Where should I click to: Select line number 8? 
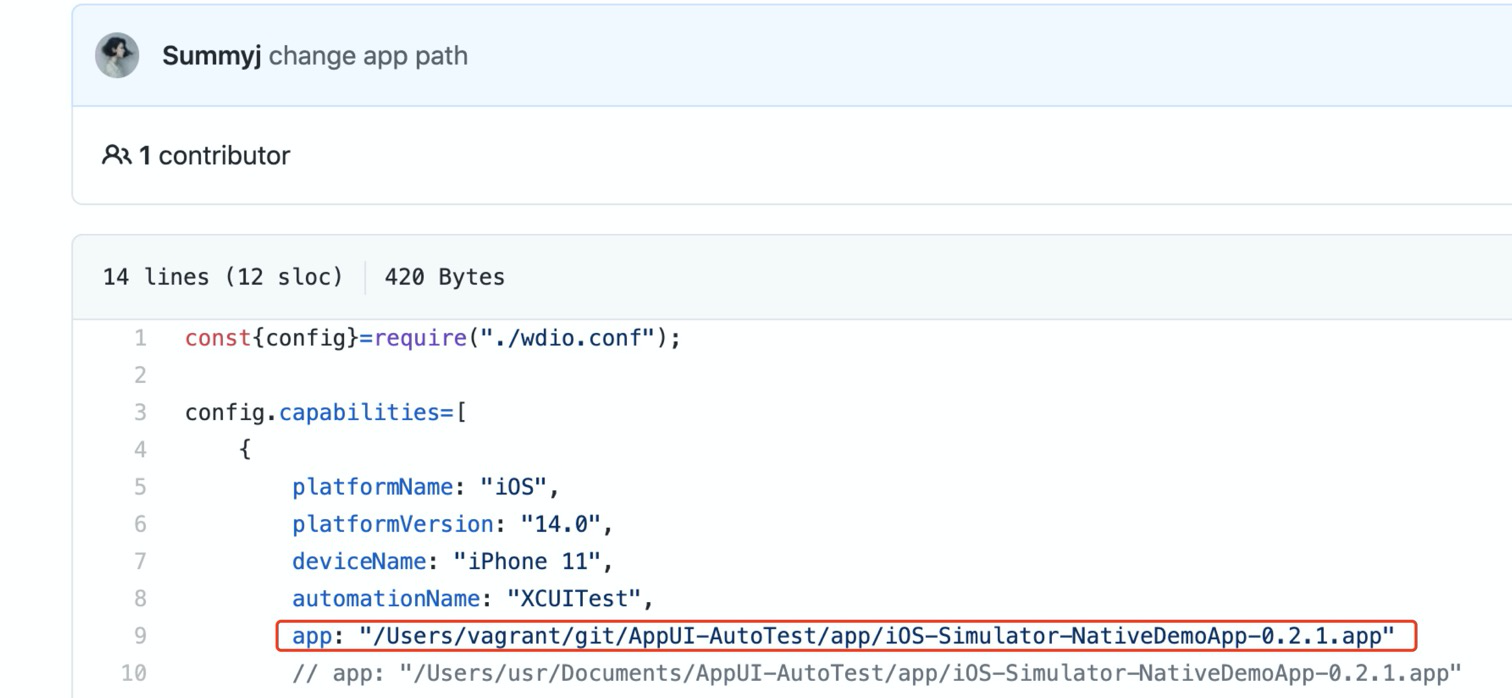(140, 598)
